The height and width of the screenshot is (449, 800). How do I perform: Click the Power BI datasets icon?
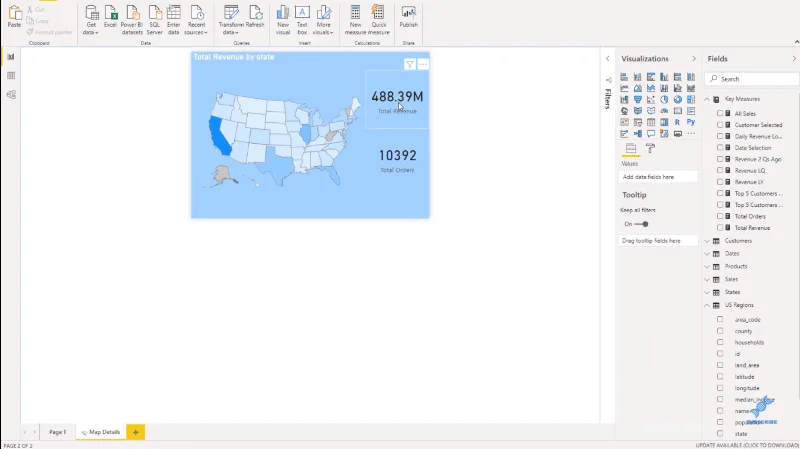[132, 20]
